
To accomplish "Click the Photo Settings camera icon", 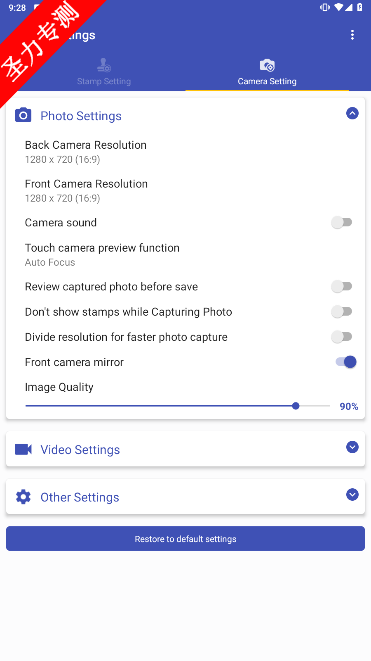I will pyautogui.click(x=23, y=115).
